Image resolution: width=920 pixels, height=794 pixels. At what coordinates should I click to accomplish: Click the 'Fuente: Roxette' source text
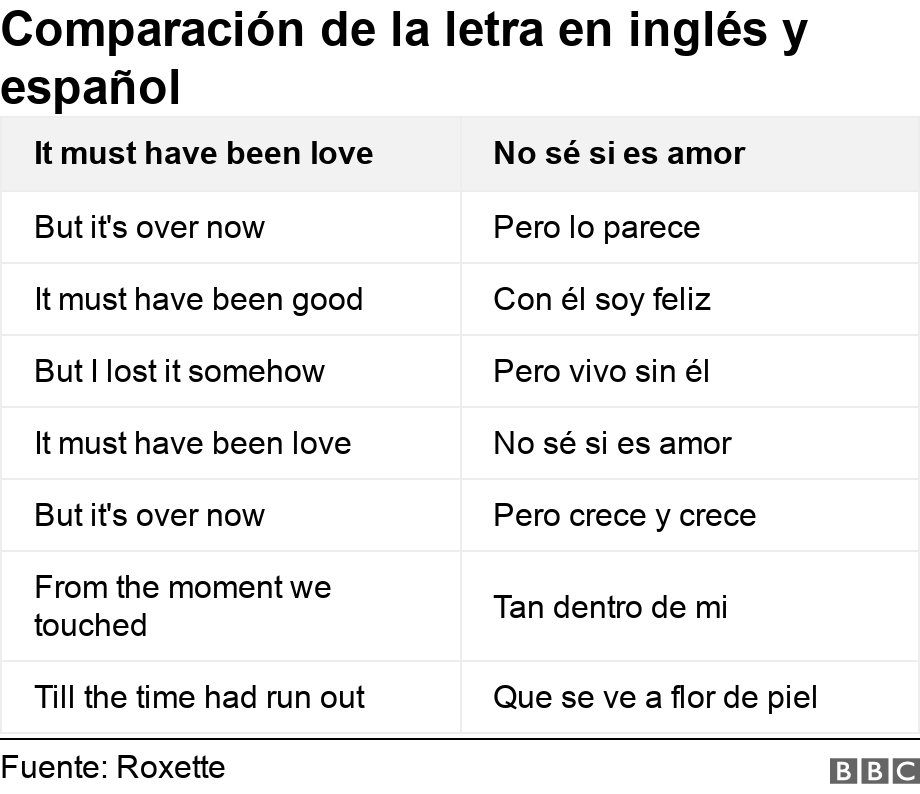pyautogui.click(x=113, y=768)
